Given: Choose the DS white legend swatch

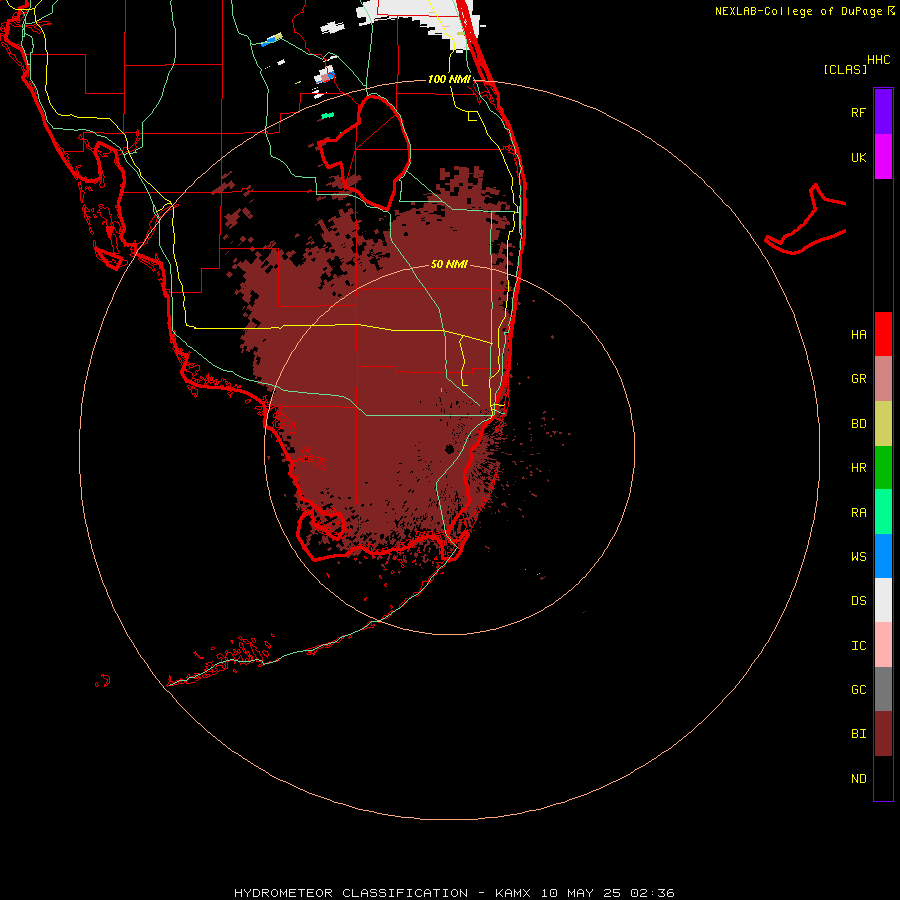Looking at the screenshot, I should pos(883,600).
